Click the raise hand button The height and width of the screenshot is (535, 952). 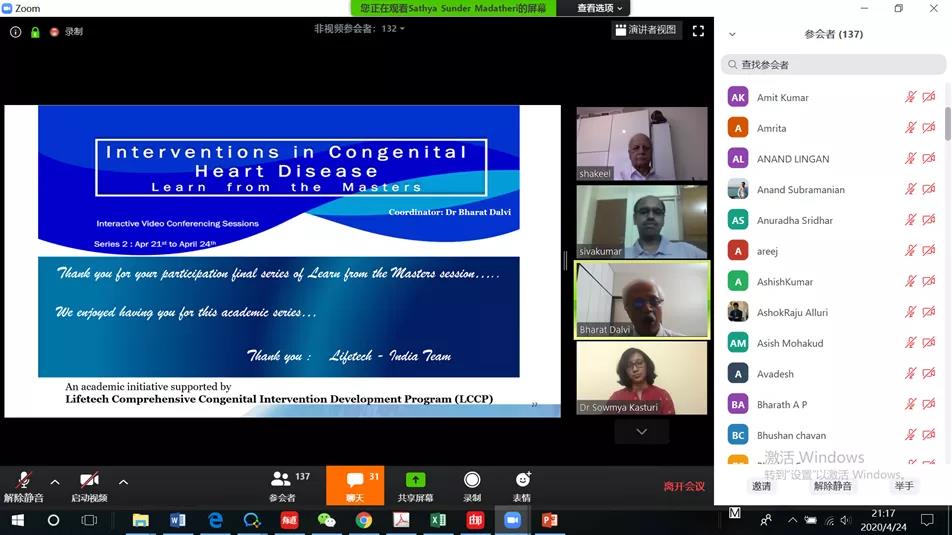[x=904, y=486]
